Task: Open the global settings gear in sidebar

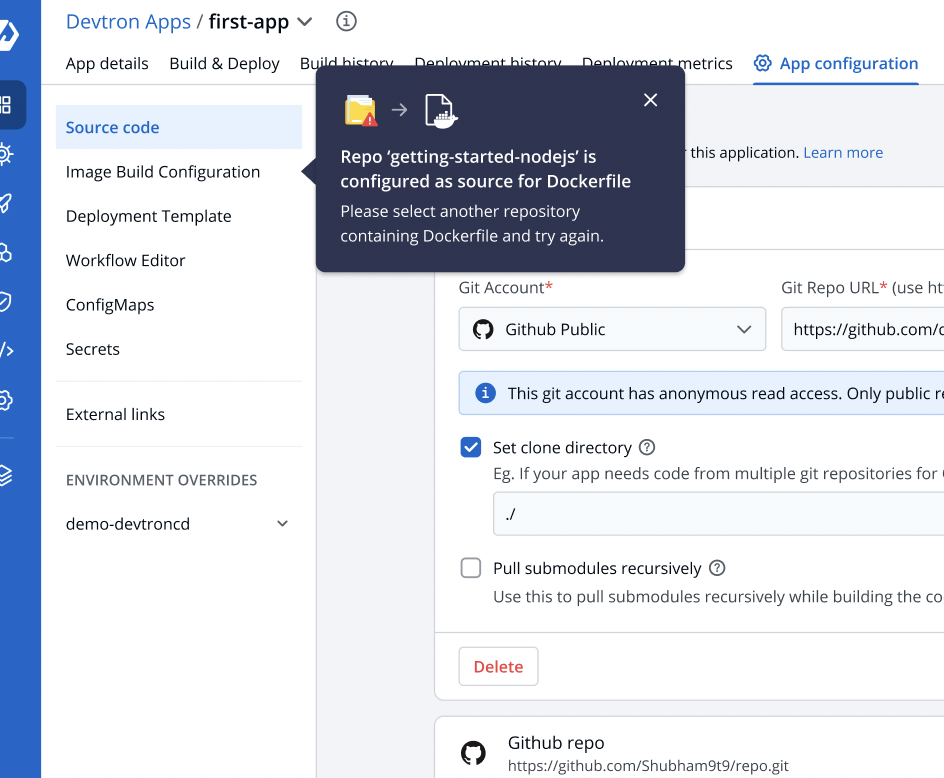Action: [x=5, y=400]
